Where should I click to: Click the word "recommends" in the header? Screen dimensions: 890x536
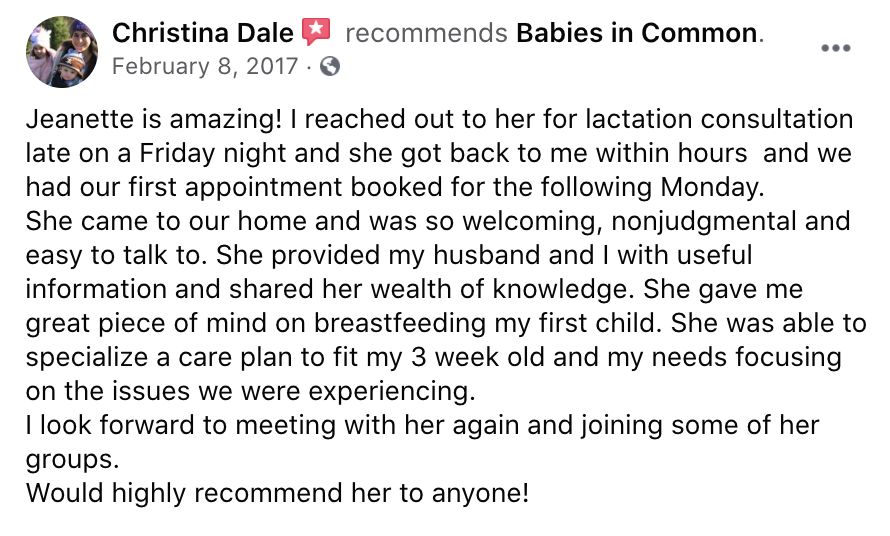click(x=426, y=34)
